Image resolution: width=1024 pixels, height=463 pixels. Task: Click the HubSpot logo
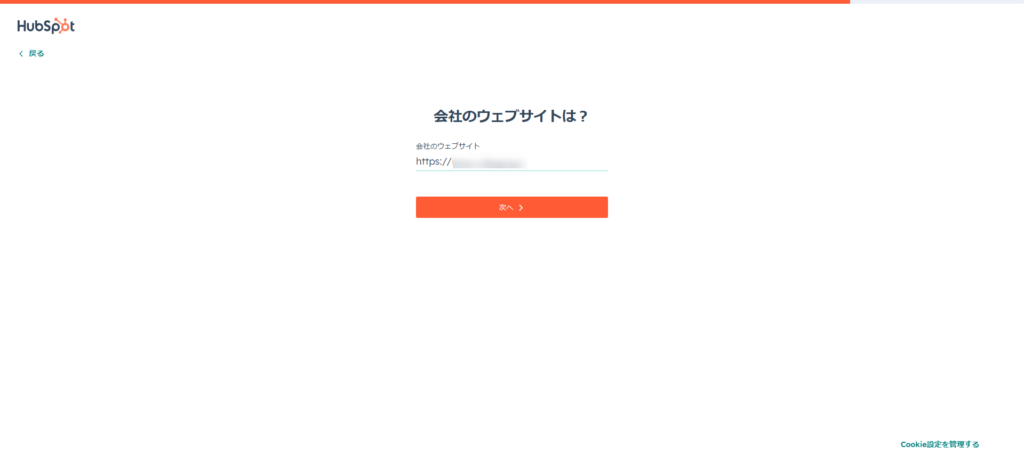point(46,26)
